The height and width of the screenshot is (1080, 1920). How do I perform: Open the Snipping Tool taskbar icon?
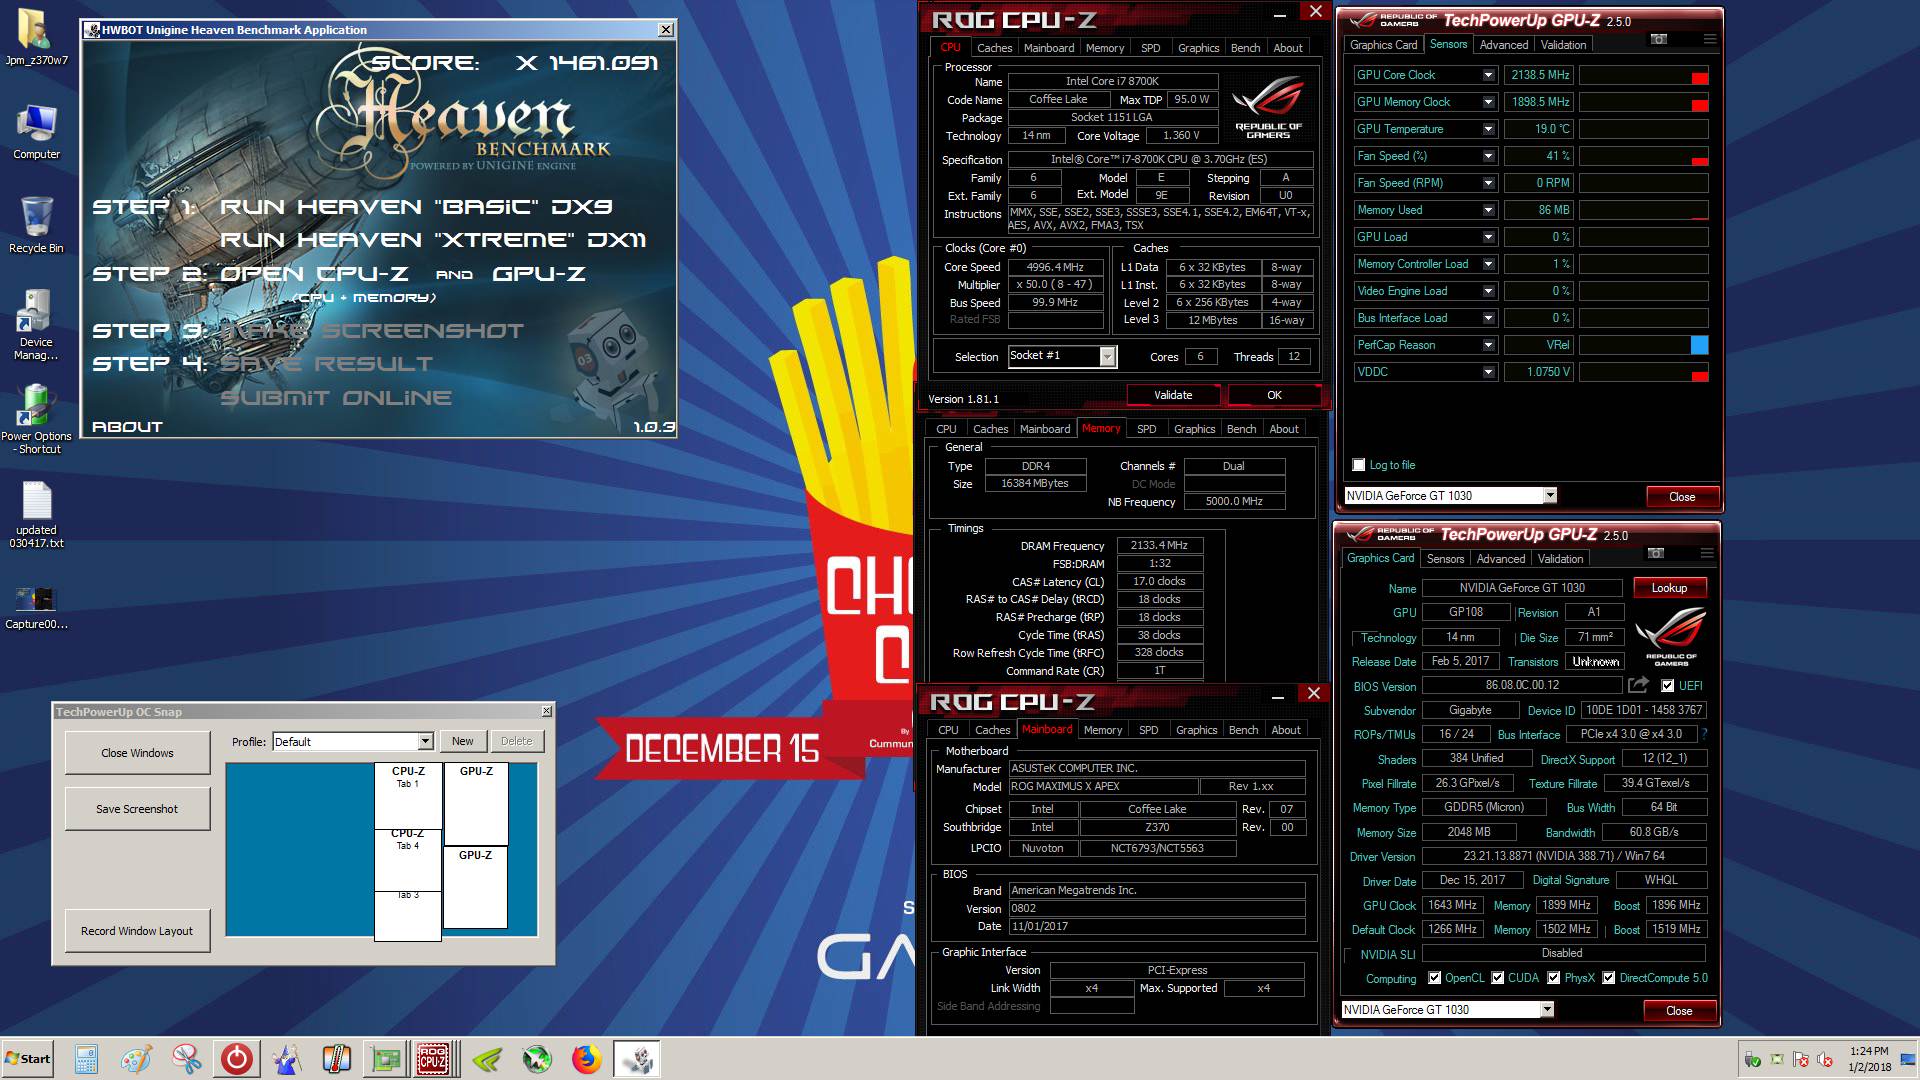(x=186, y=1059)
